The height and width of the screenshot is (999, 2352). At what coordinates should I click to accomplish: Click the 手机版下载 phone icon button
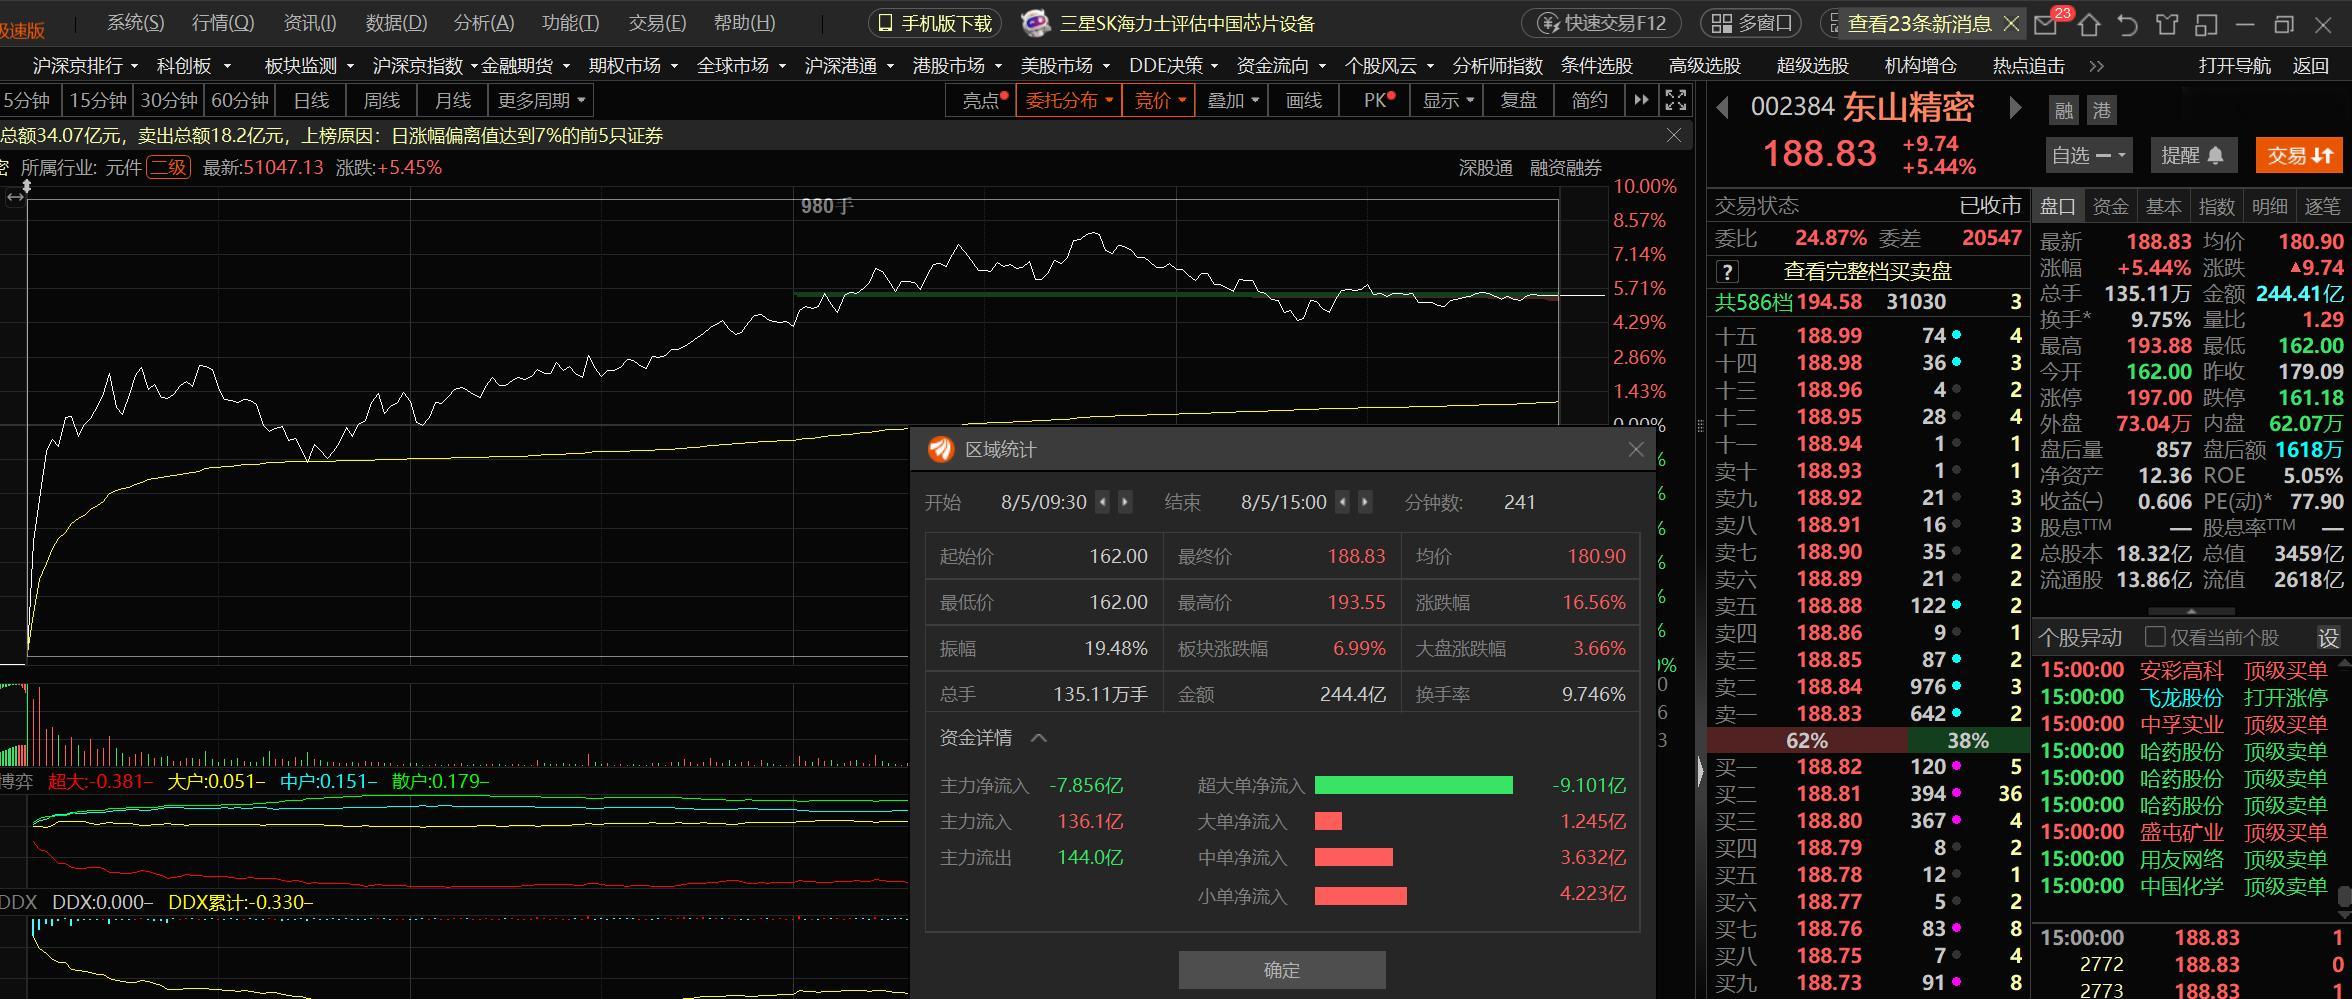(x=936, y=24)
